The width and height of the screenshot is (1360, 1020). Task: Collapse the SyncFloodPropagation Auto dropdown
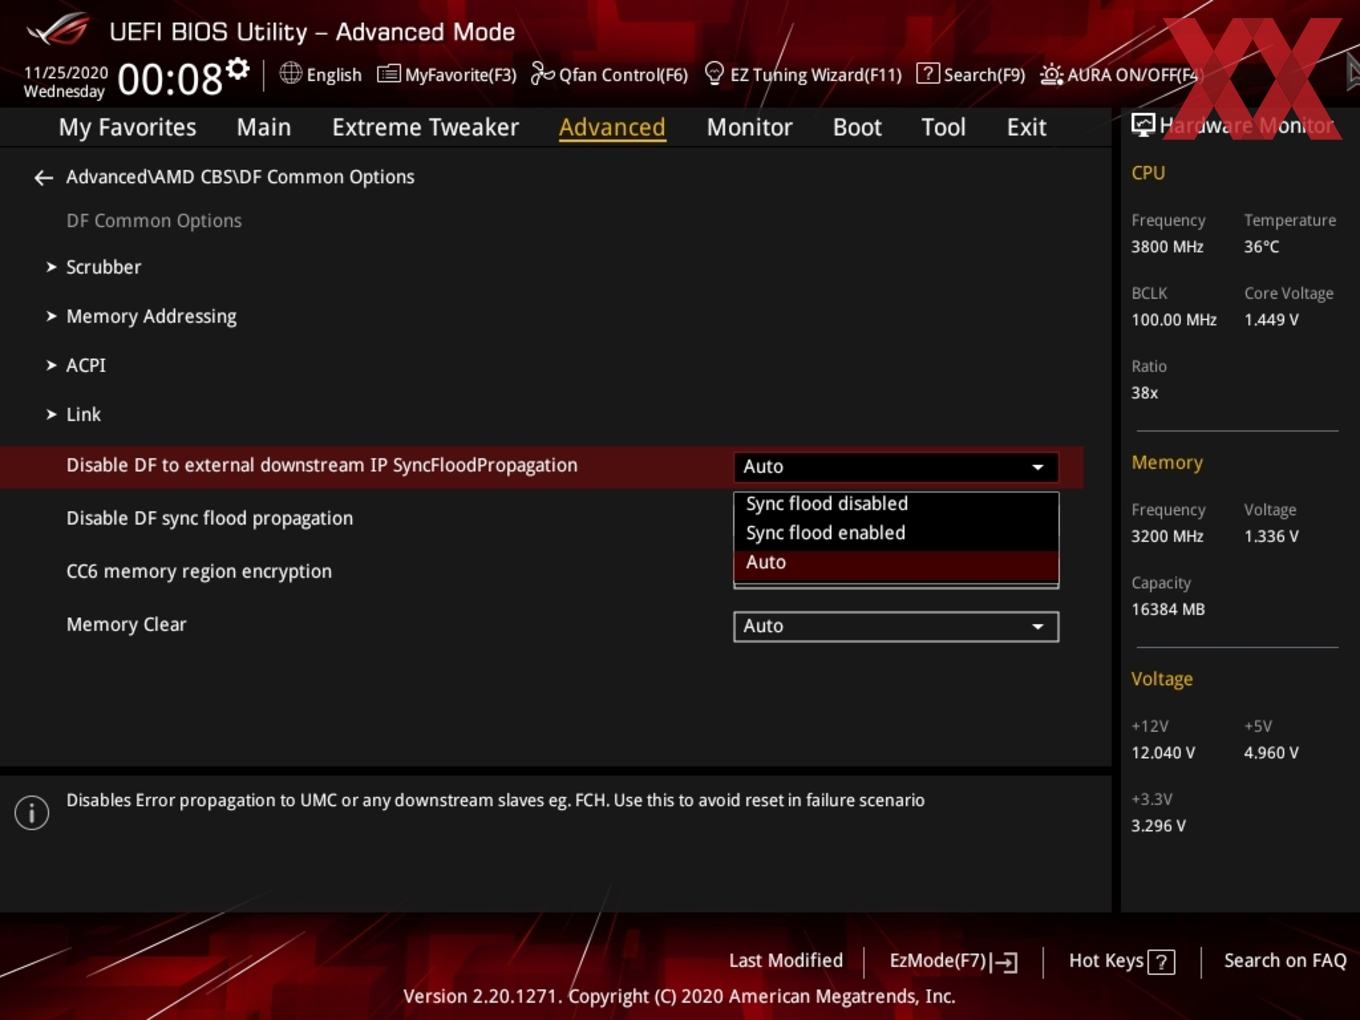(896, 467)
